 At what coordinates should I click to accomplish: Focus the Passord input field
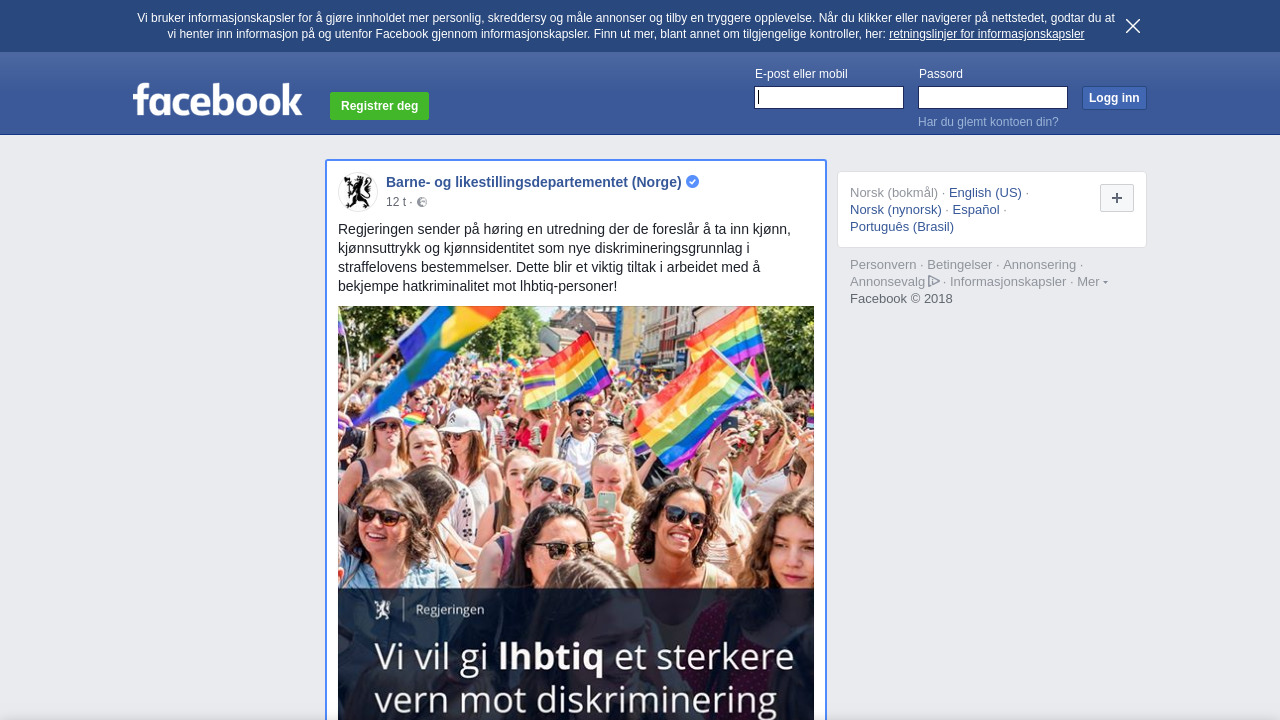(x=993, y=97)
